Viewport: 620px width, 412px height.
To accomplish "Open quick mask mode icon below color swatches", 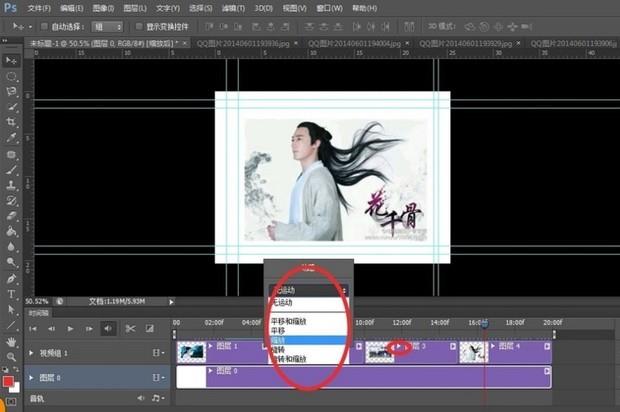I will click(x=11, y=402).
